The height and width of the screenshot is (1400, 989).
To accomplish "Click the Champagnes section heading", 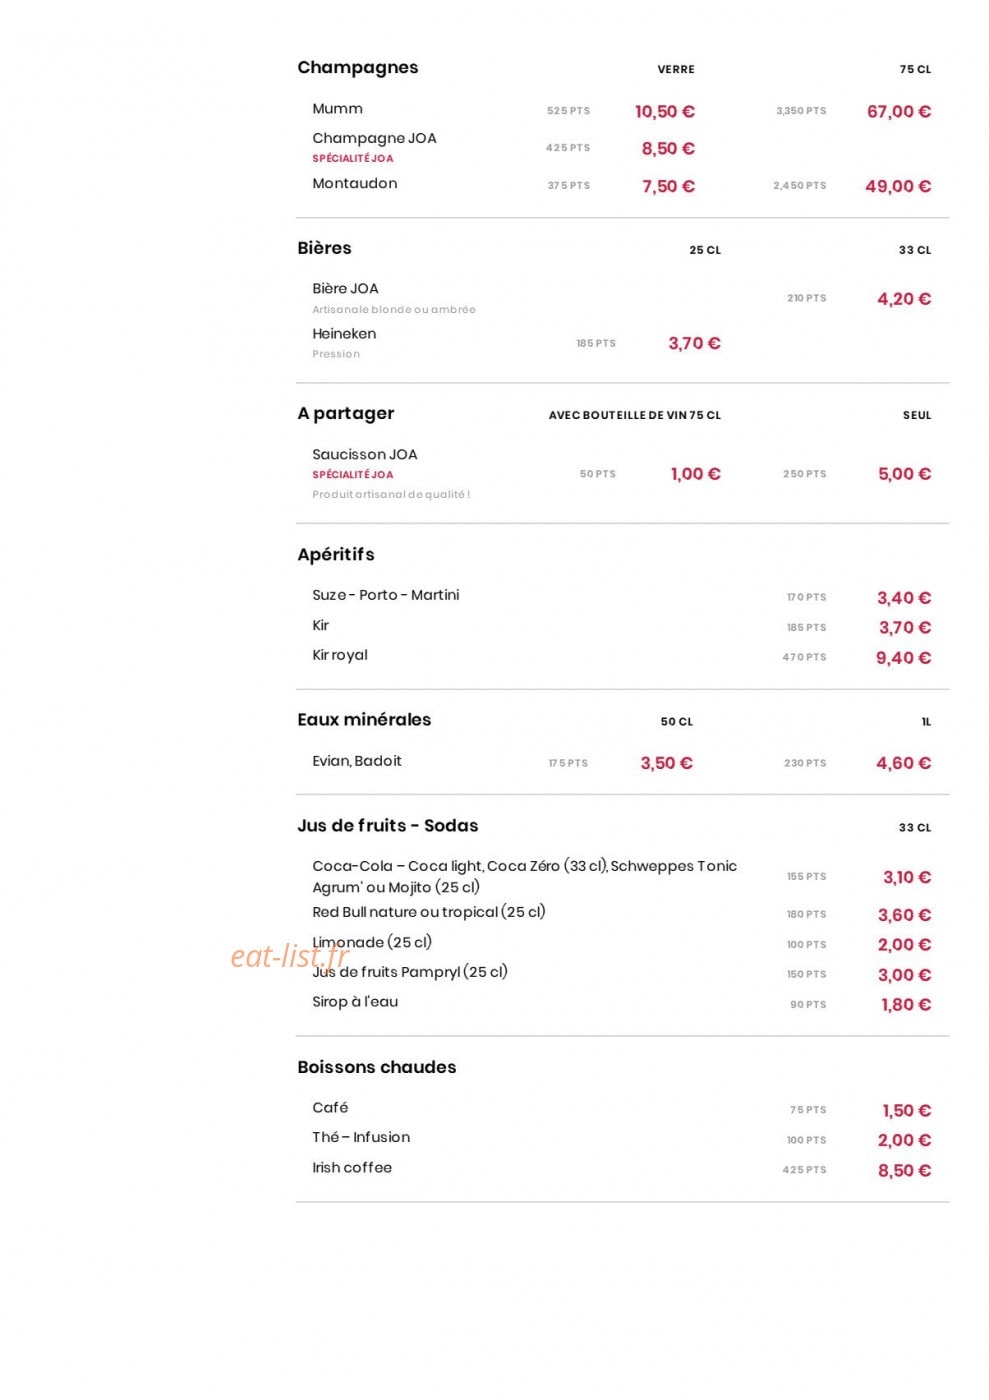I will click(x=357, y=68).
